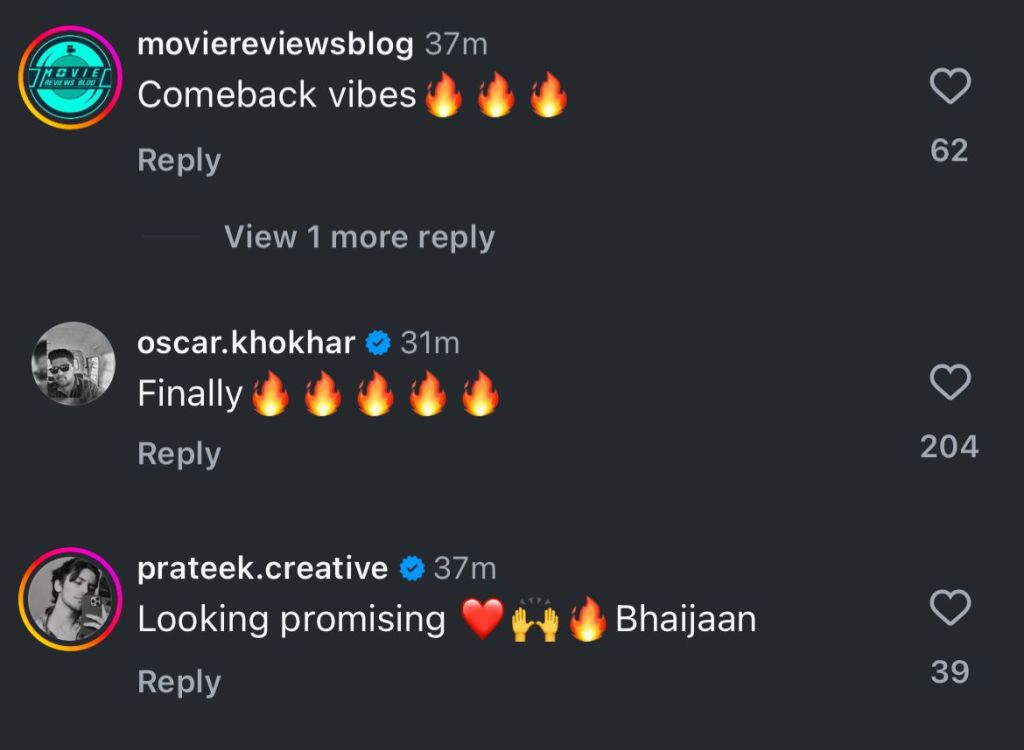
Task: Click prateek.creative's blue verified badge
Action: (411, 568)
